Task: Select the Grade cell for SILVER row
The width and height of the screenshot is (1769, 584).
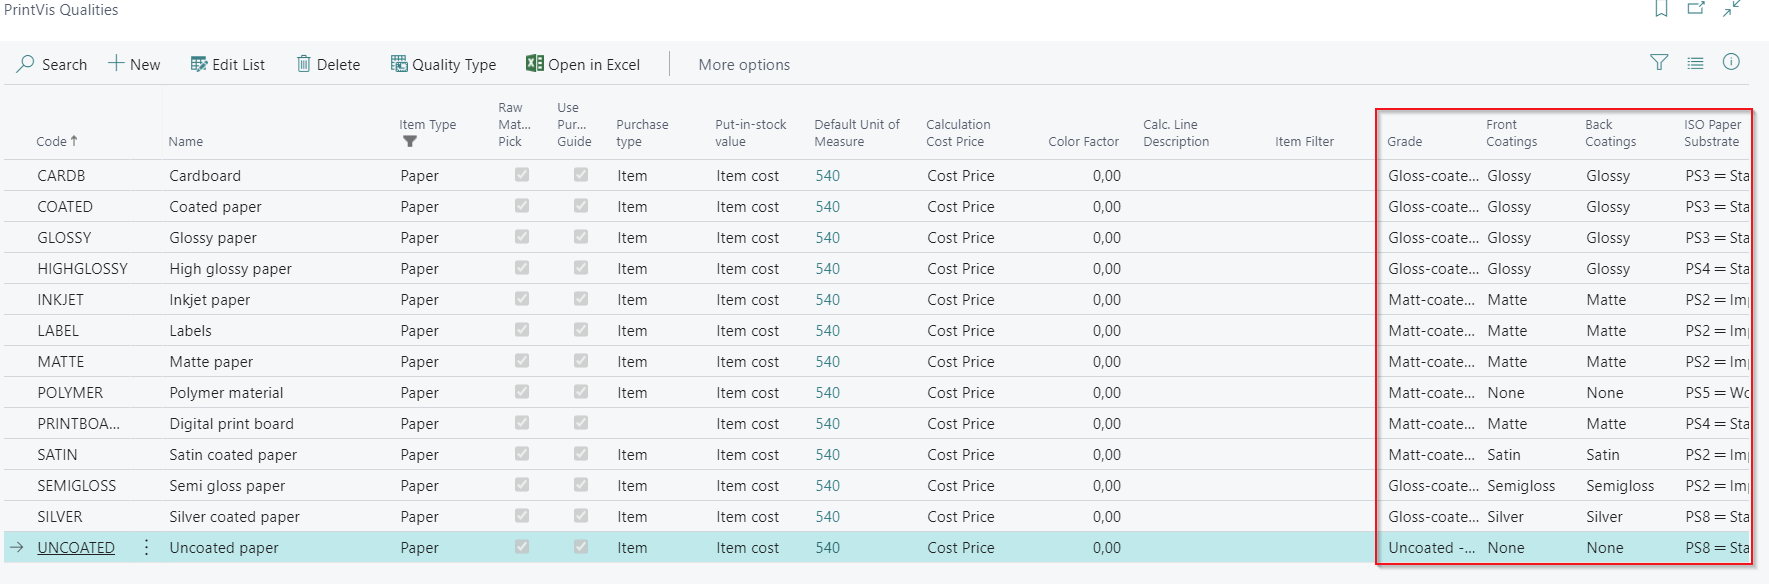Action: 1431,516
